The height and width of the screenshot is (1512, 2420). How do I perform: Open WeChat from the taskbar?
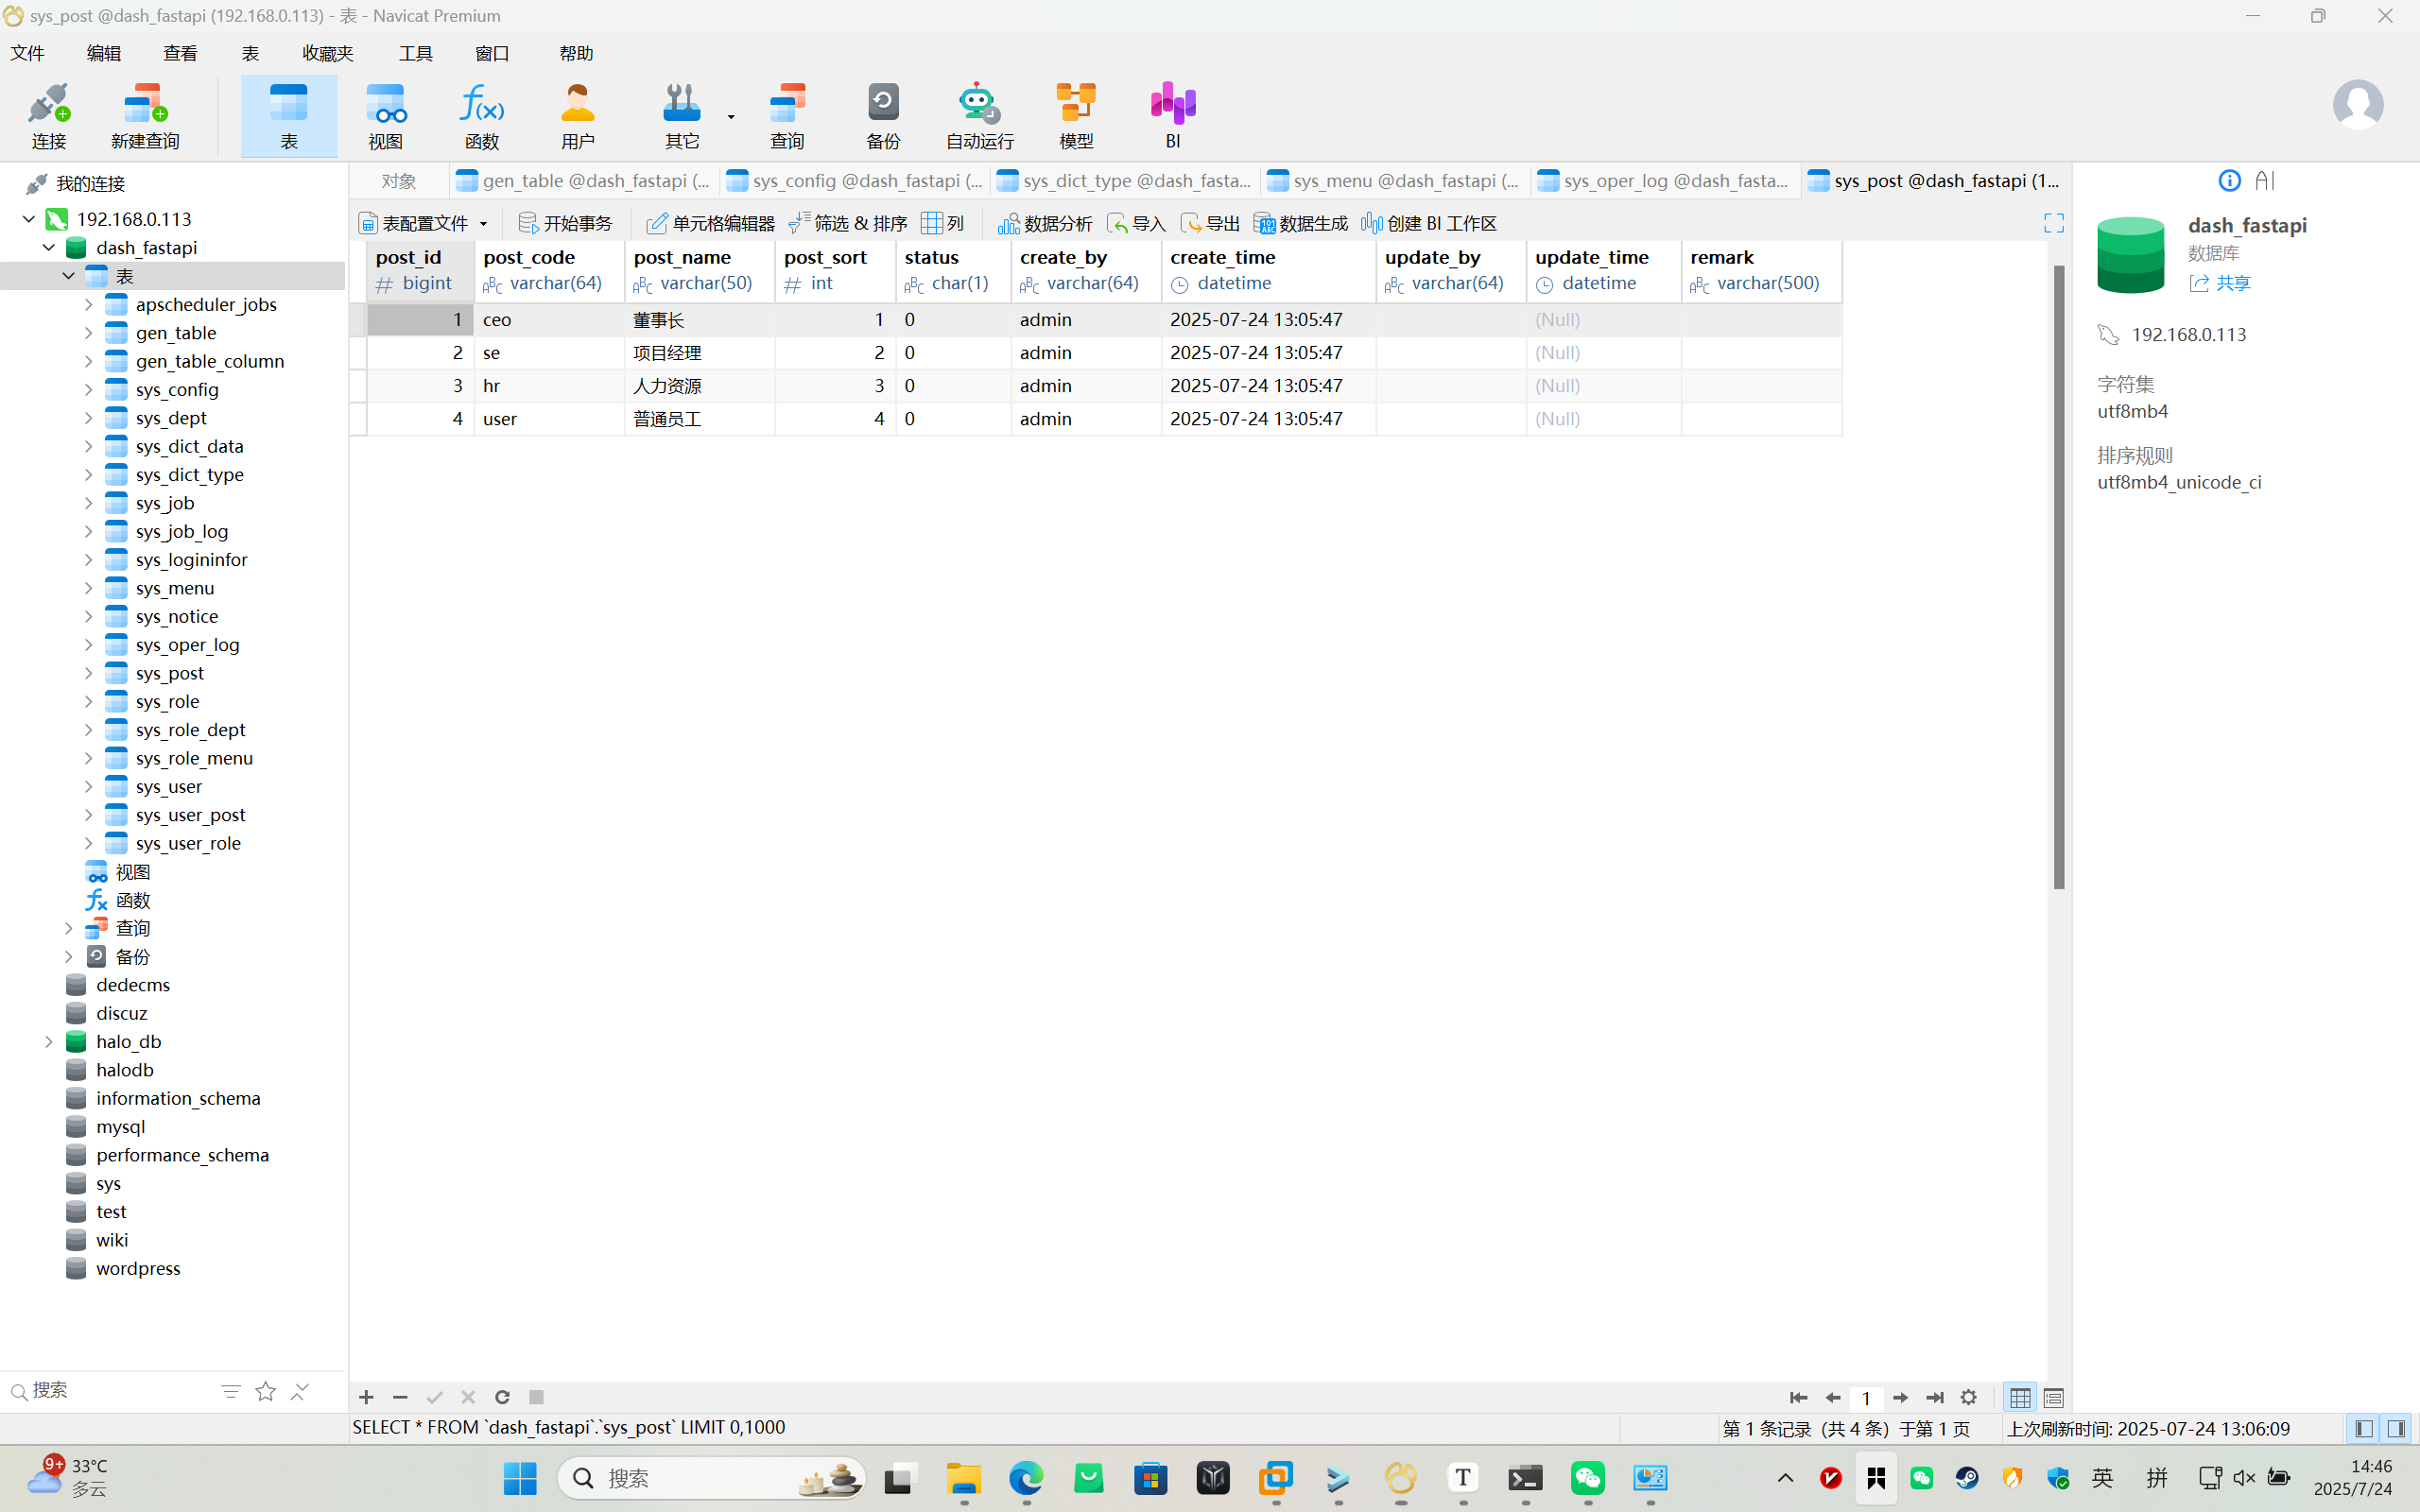click(1588, 1478)
